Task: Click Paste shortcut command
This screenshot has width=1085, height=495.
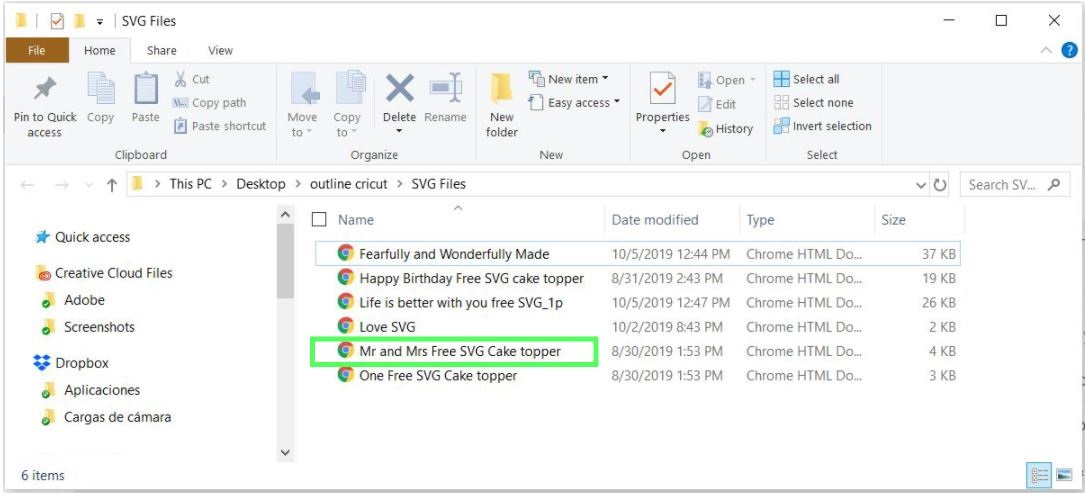Action: tap(219, 126)
